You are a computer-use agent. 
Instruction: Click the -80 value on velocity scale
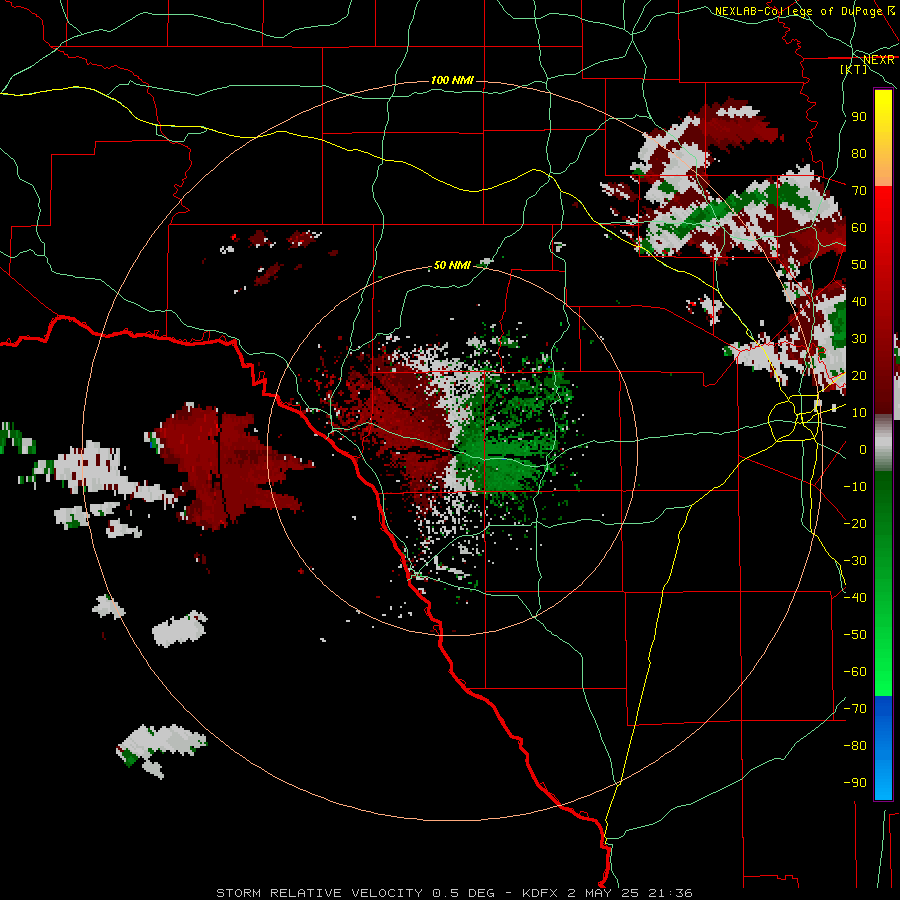click(x=855, y=746)
